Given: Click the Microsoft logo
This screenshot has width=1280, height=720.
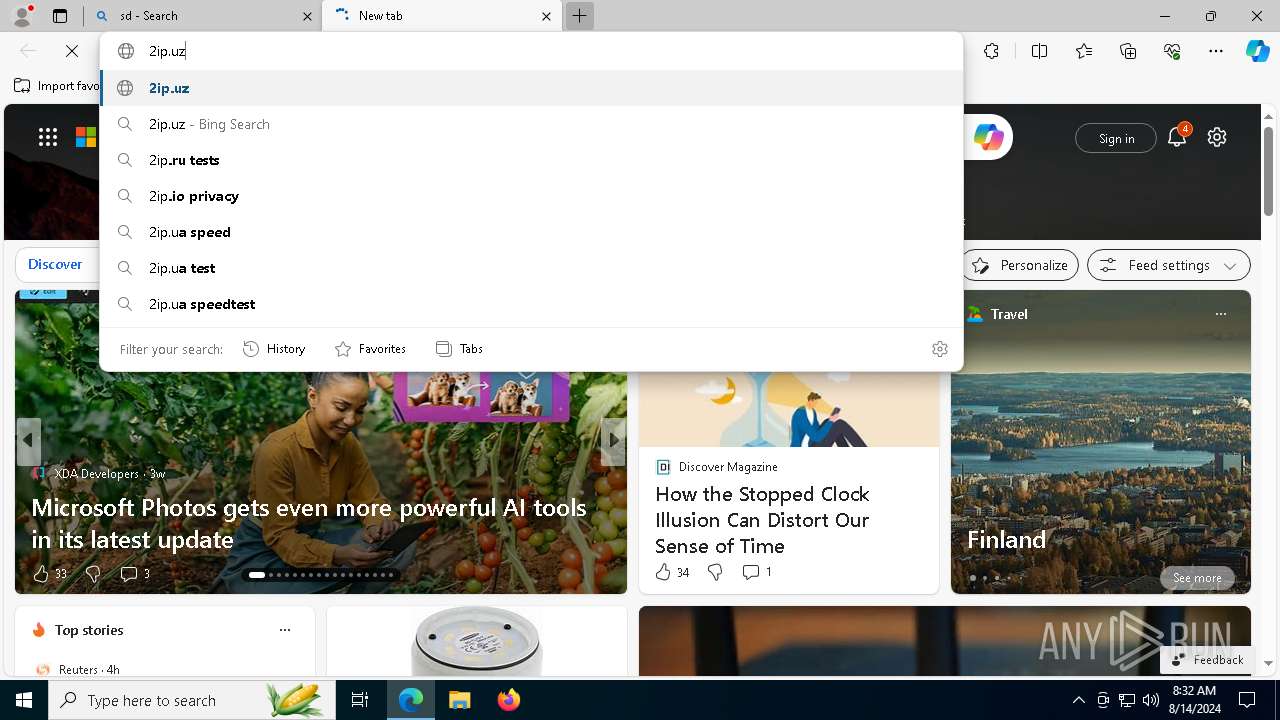Looking at the screenshot, I should 86,137.
